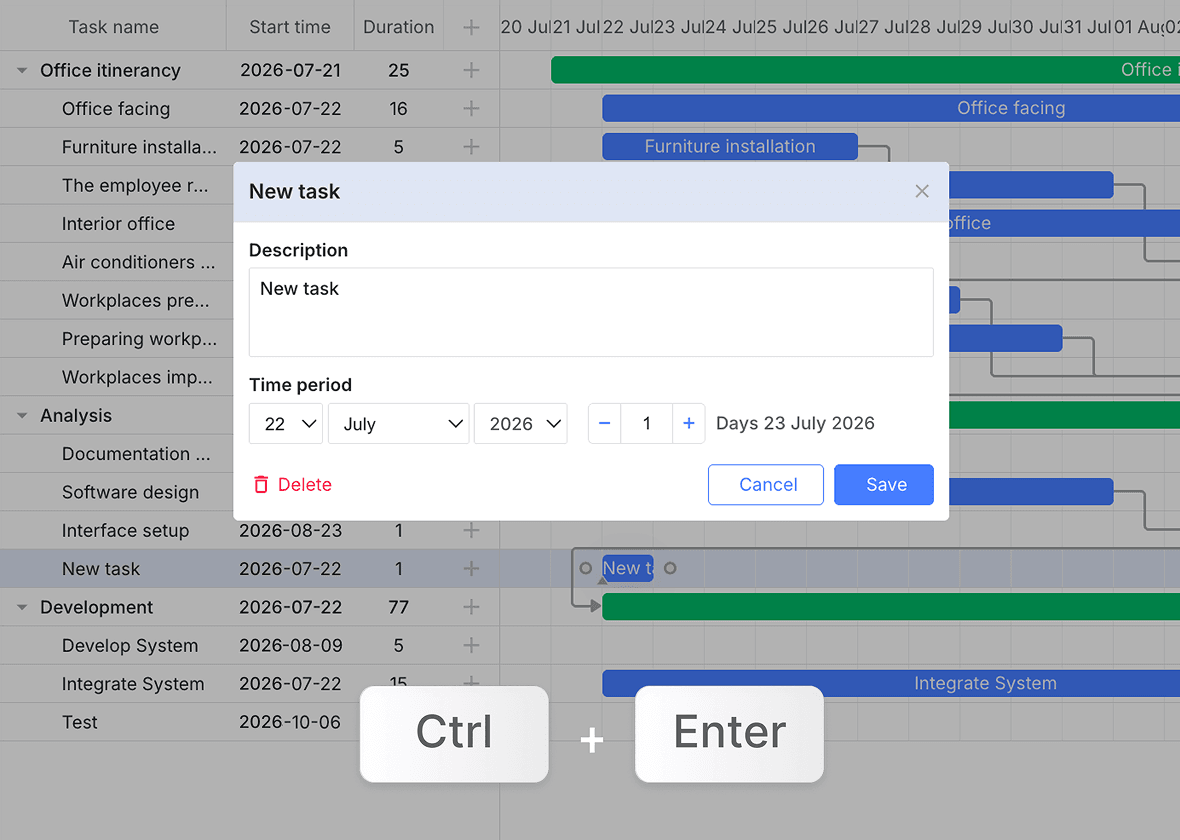Select the Workplaces imp... task row

117,378
